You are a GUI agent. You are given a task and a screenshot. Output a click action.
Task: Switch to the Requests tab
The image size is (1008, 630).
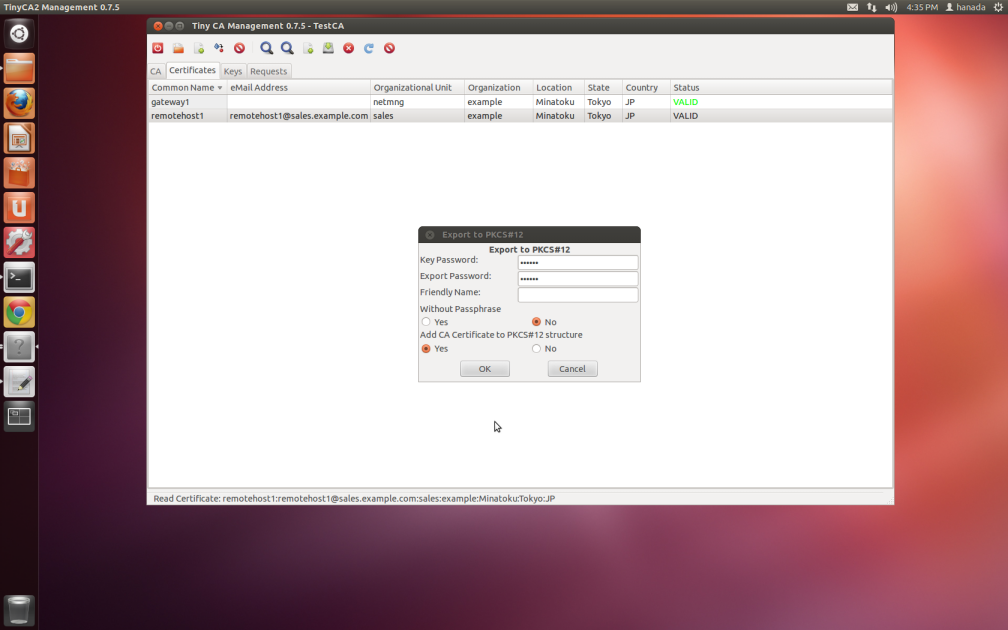coord(268,71)
